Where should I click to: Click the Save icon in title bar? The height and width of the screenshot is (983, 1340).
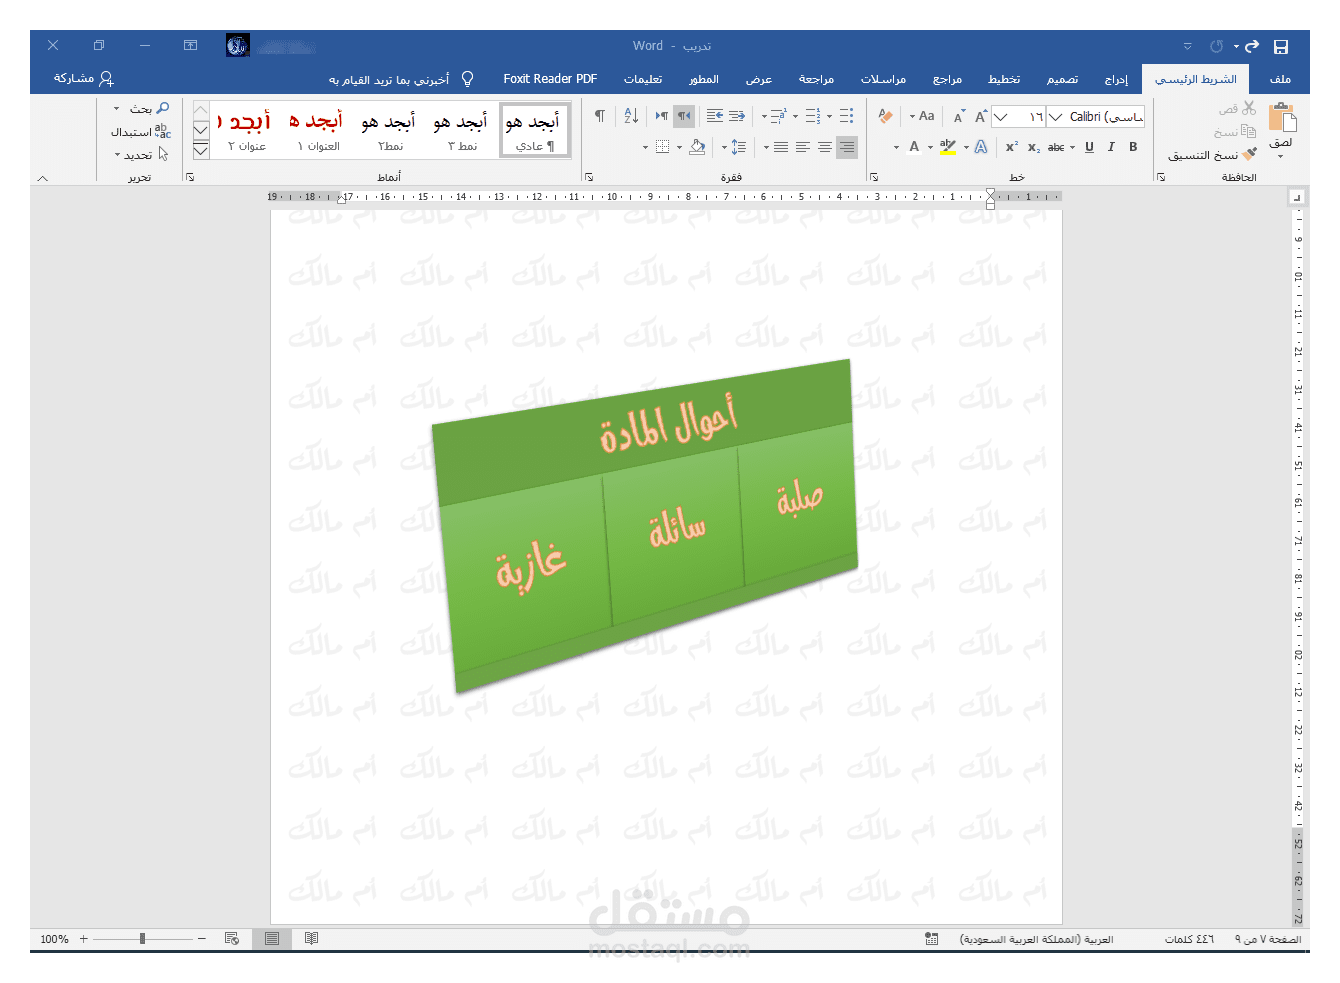click(1281, 46)
